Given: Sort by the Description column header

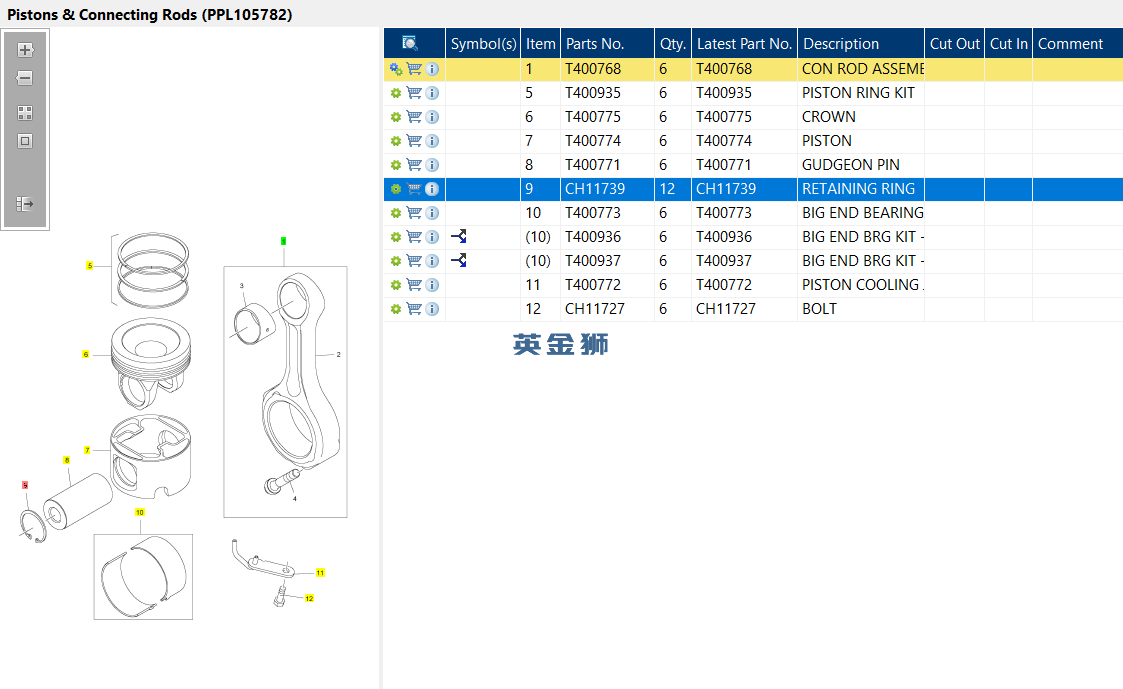Looking at the screenshot, I should pyautogui.click(x=861, y=44).
